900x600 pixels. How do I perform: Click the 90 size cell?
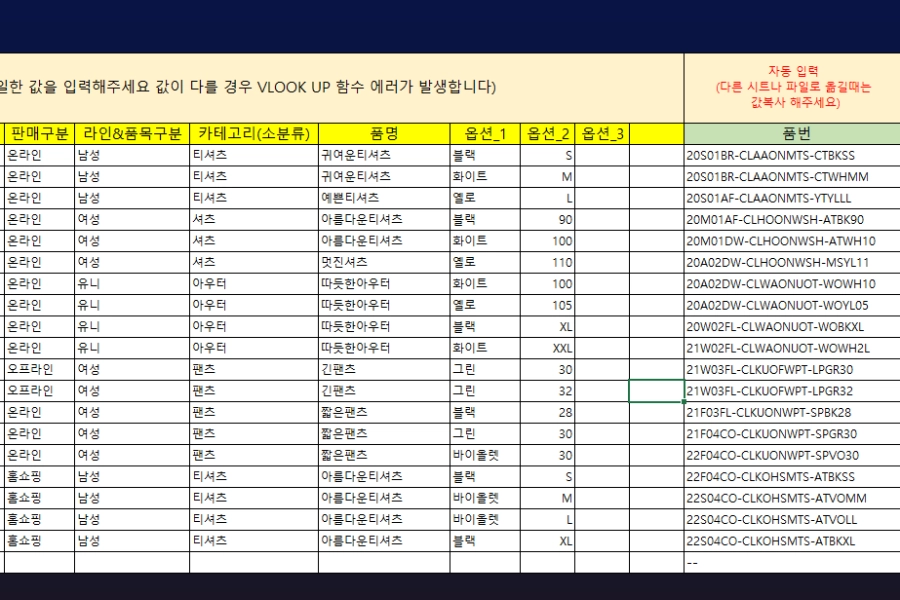[548, 219]
